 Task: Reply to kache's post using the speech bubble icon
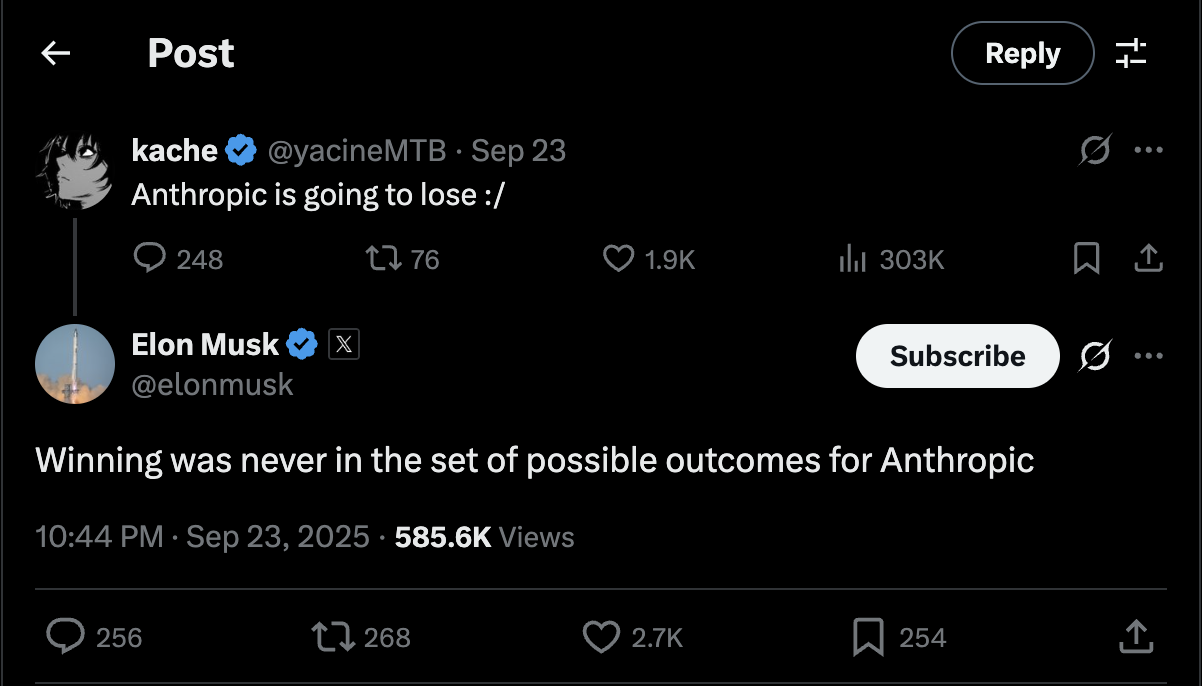(x=149, y=258)
